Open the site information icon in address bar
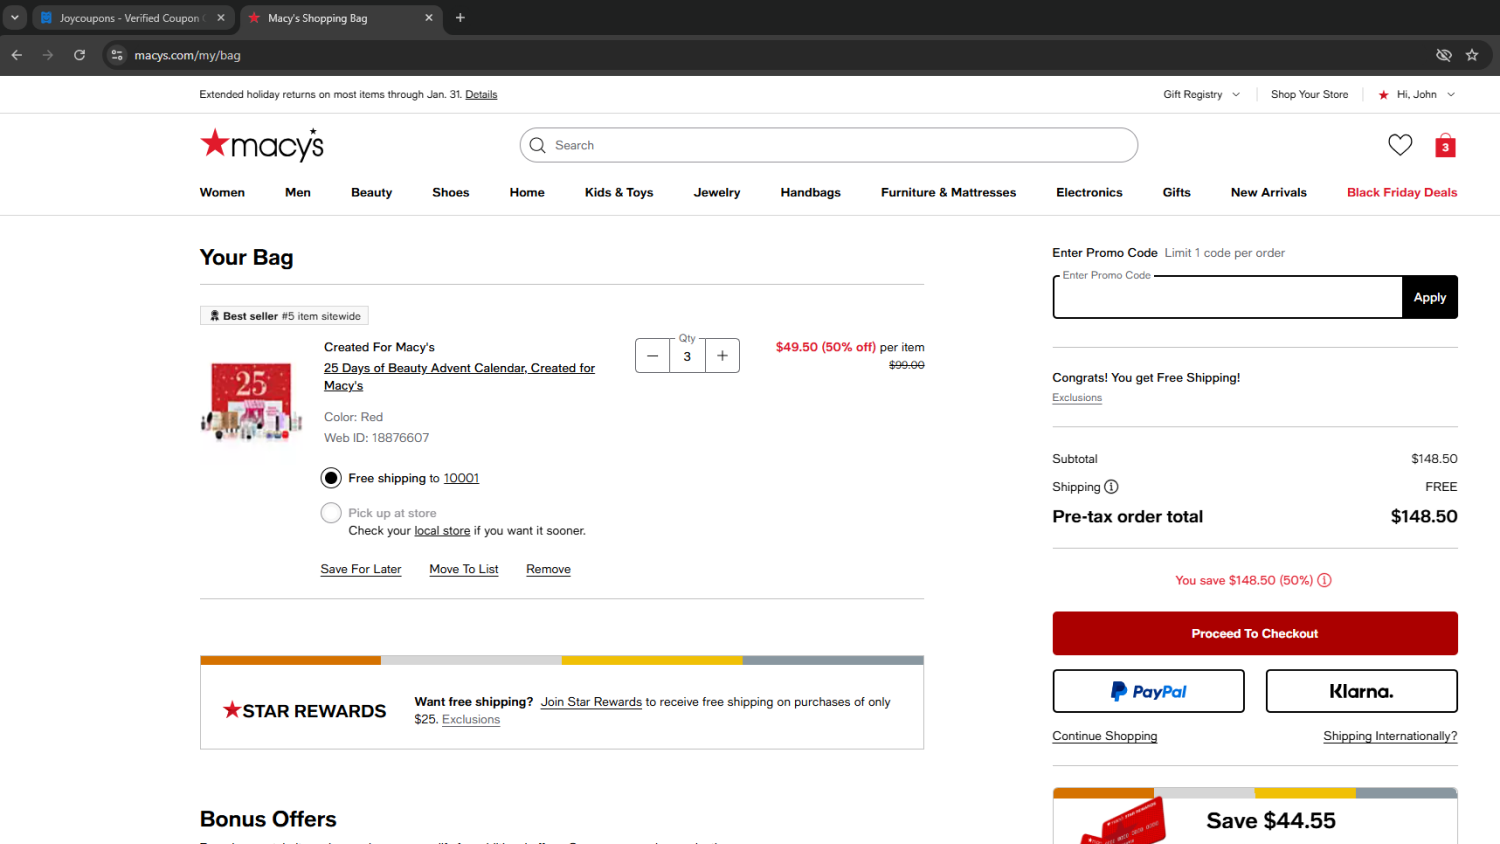This screenshot has width=1500, height=844. coord(117,55)
